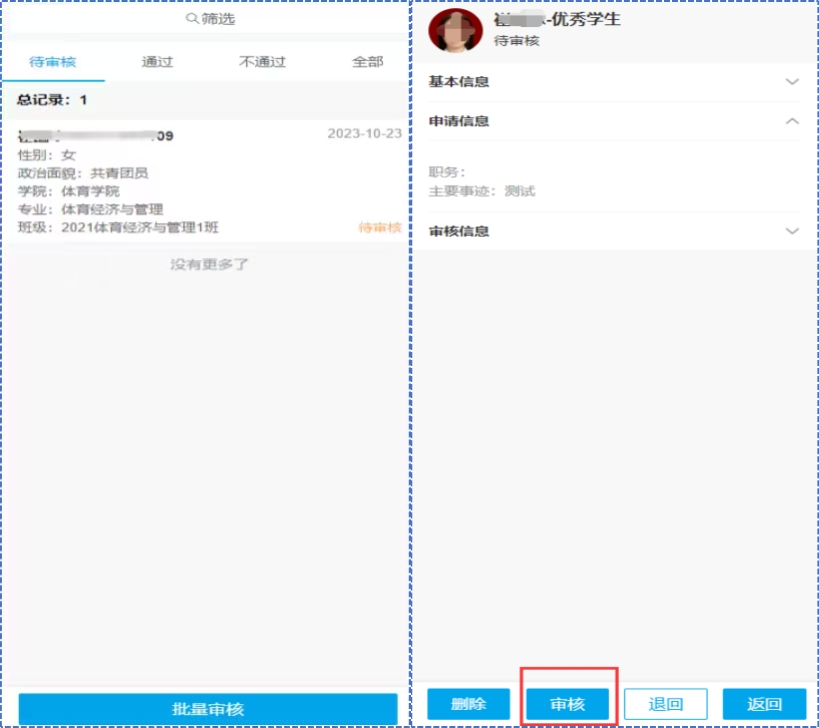This screenshot has height=728, width=819.
Task: Select the 不通过 tab
Action: tap(262, 62)
